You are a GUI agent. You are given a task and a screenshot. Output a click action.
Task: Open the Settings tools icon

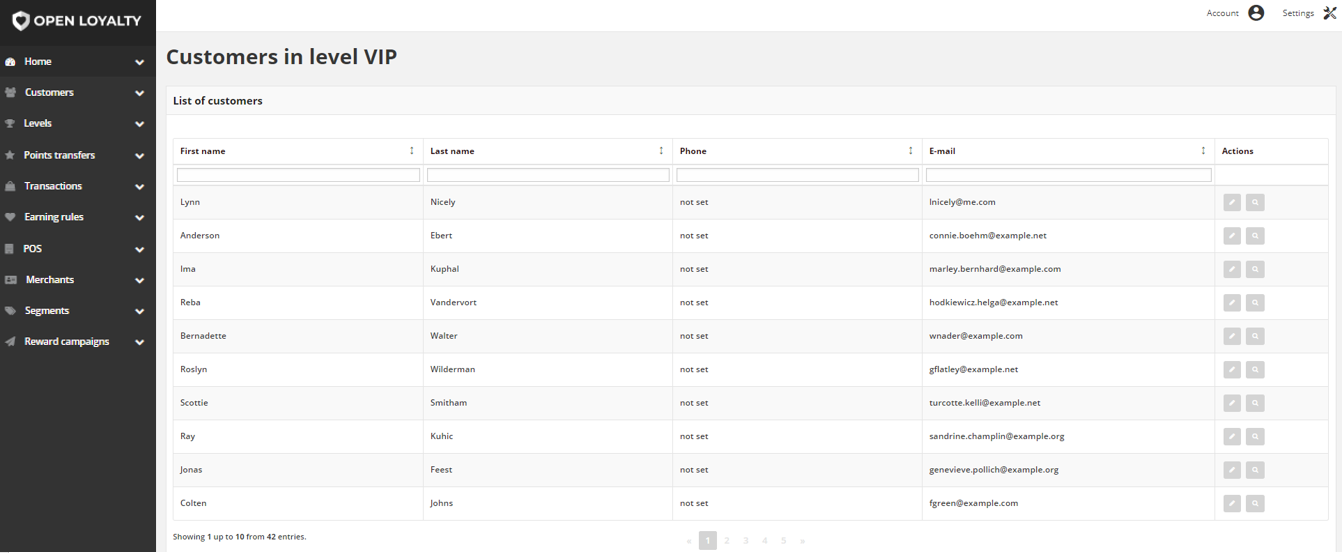point(1330,13)
